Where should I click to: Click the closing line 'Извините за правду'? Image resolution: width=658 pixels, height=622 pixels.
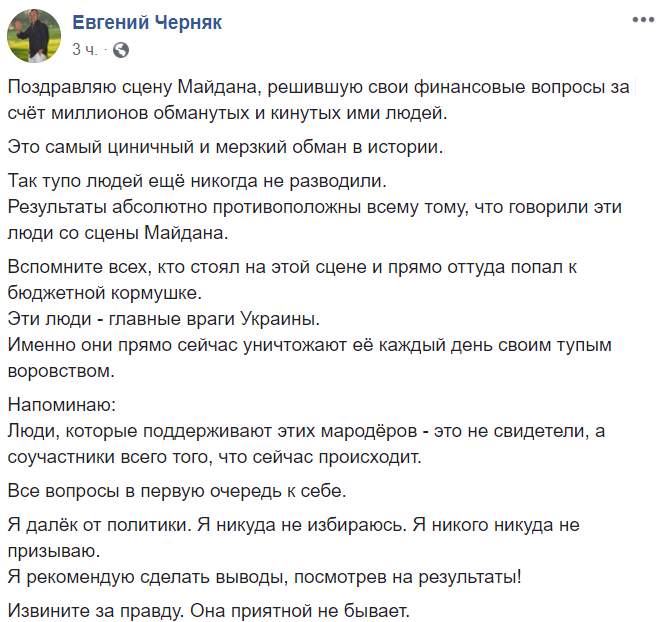209,609
